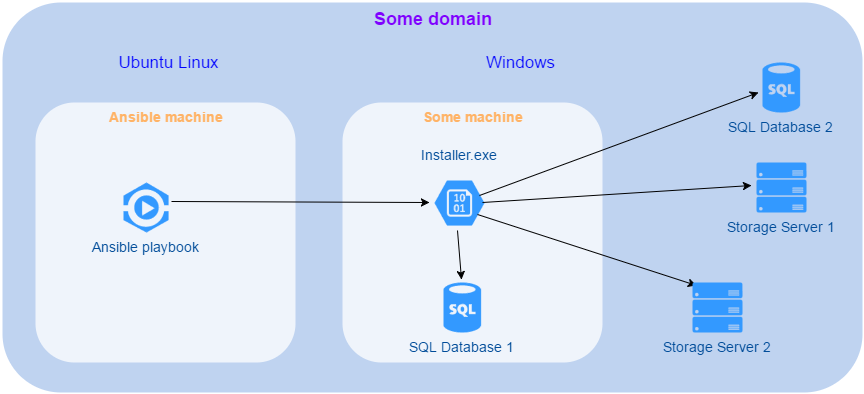The image size is (864, 394).
Task: Select the "Some machine" label
Action: [x=473, y=117]
